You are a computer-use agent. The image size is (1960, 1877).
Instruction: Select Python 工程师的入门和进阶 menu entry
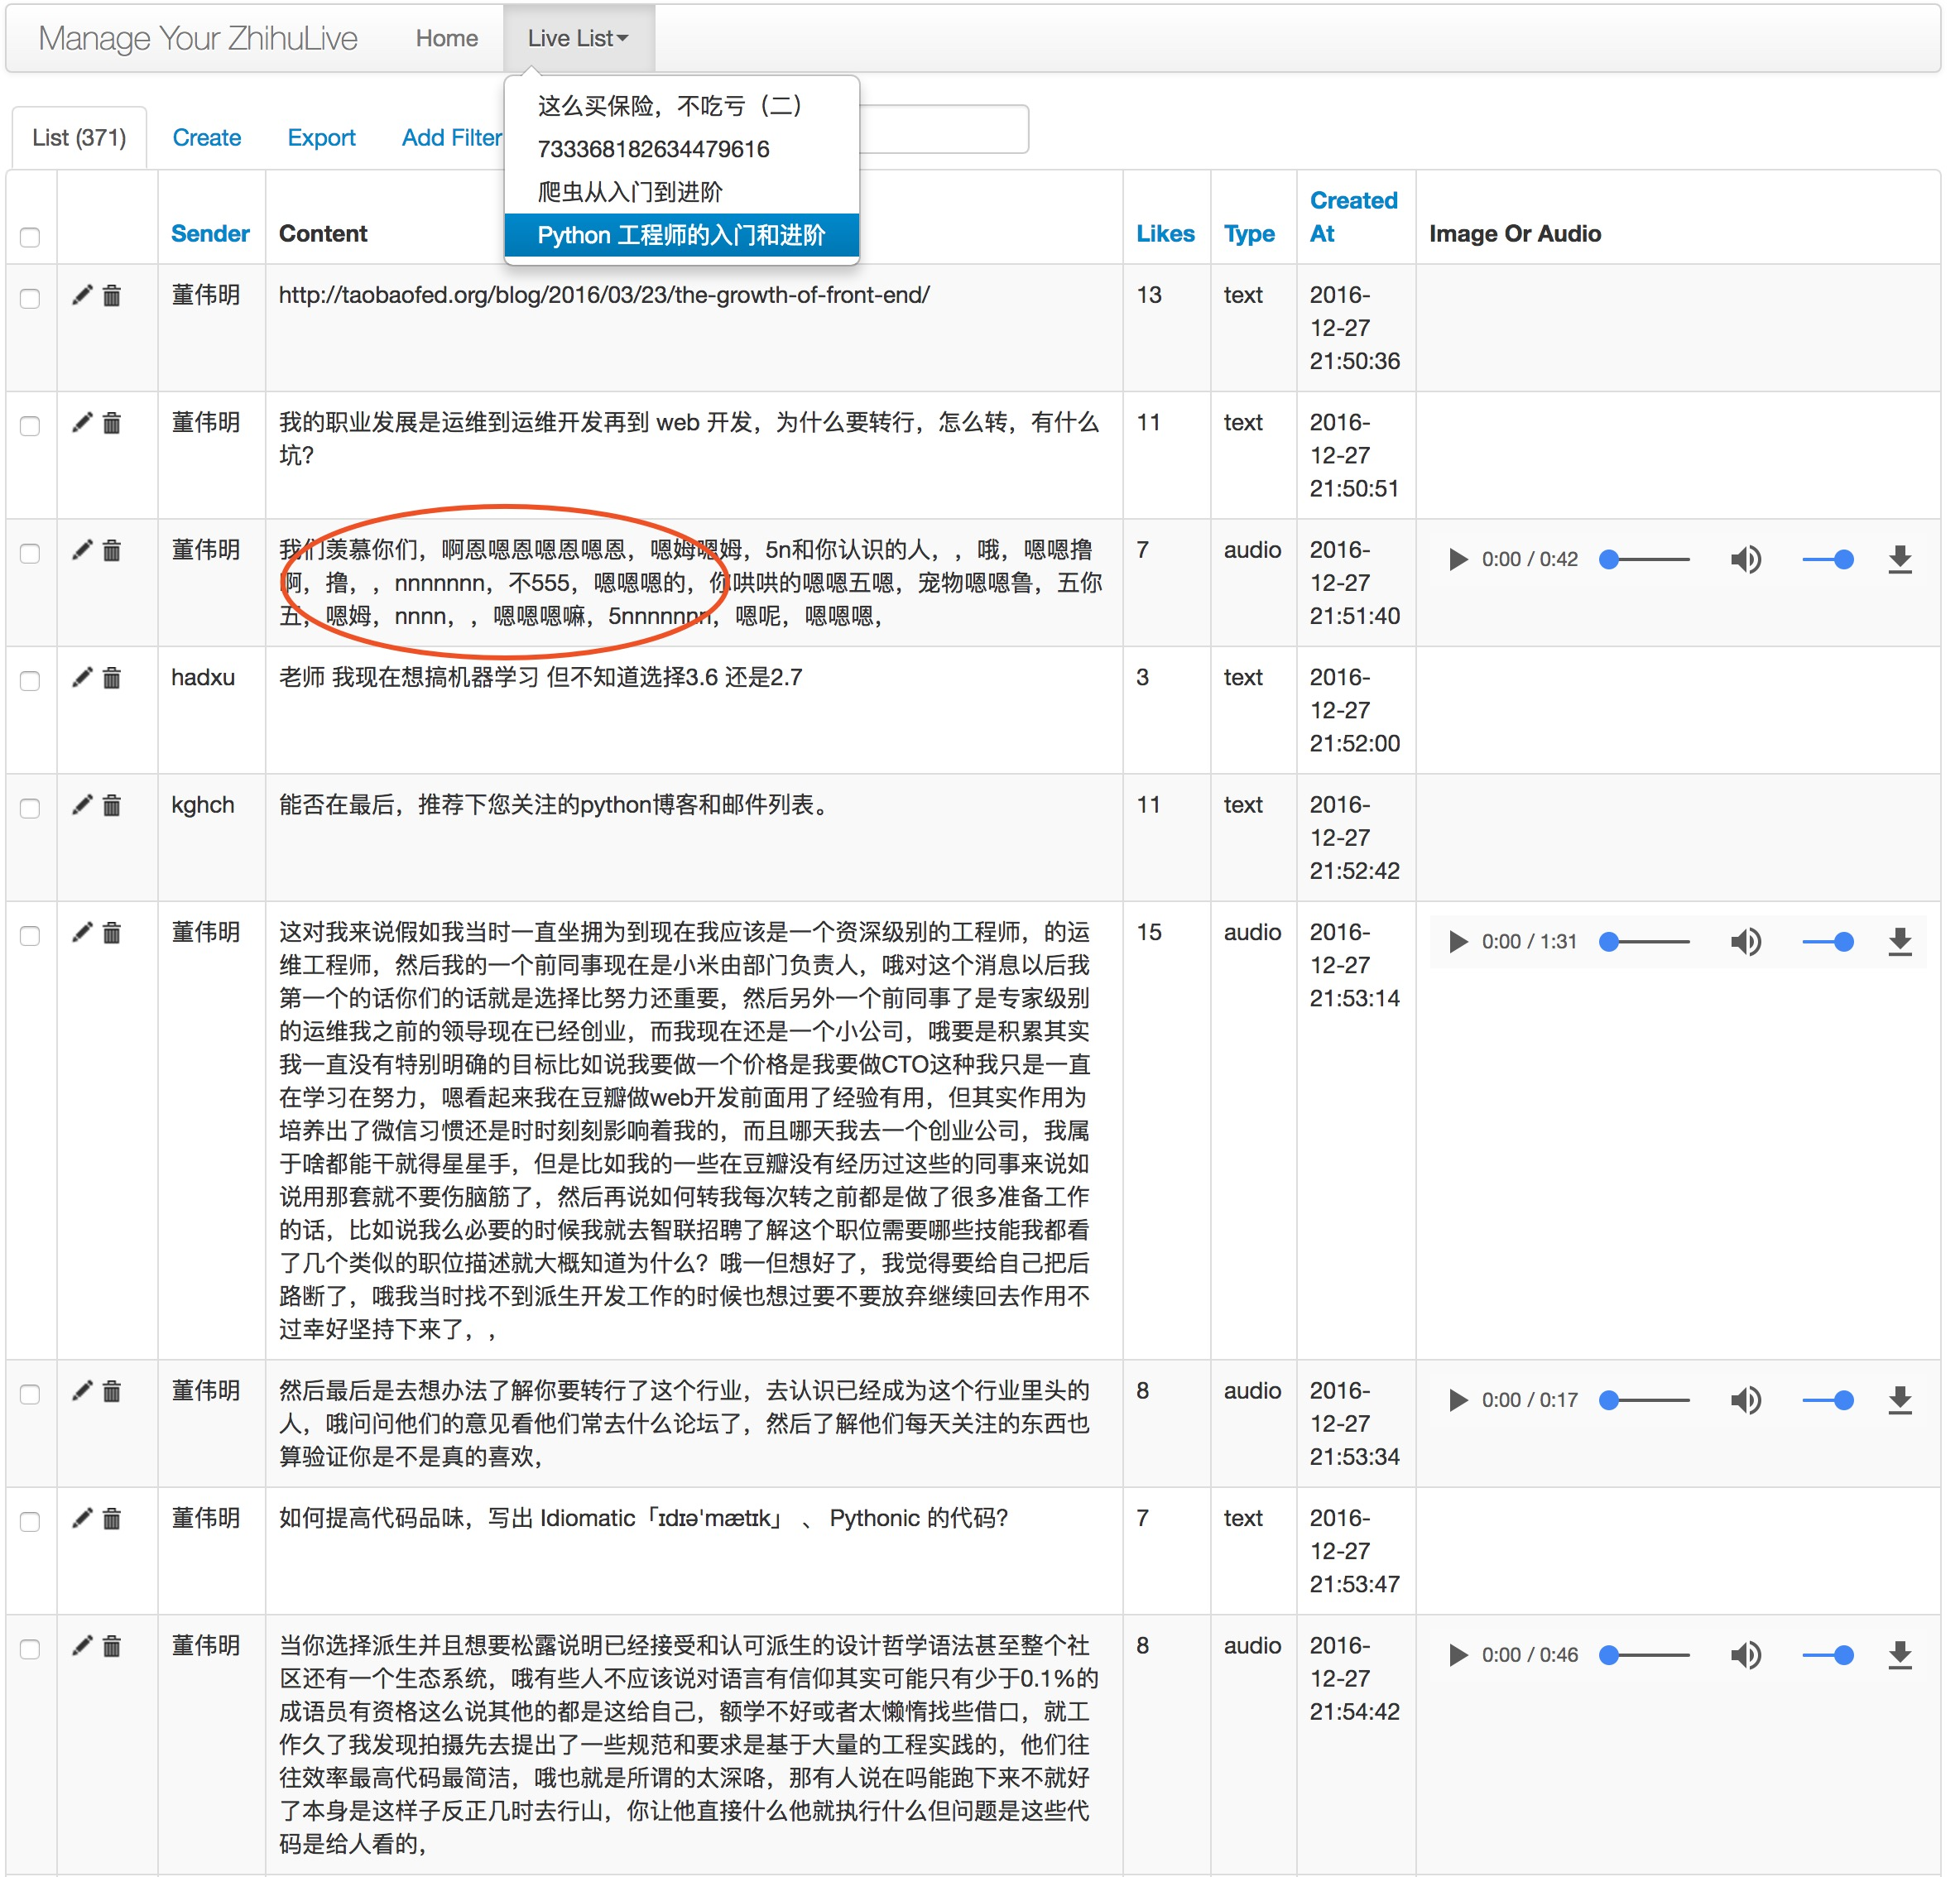click(681, 235)
